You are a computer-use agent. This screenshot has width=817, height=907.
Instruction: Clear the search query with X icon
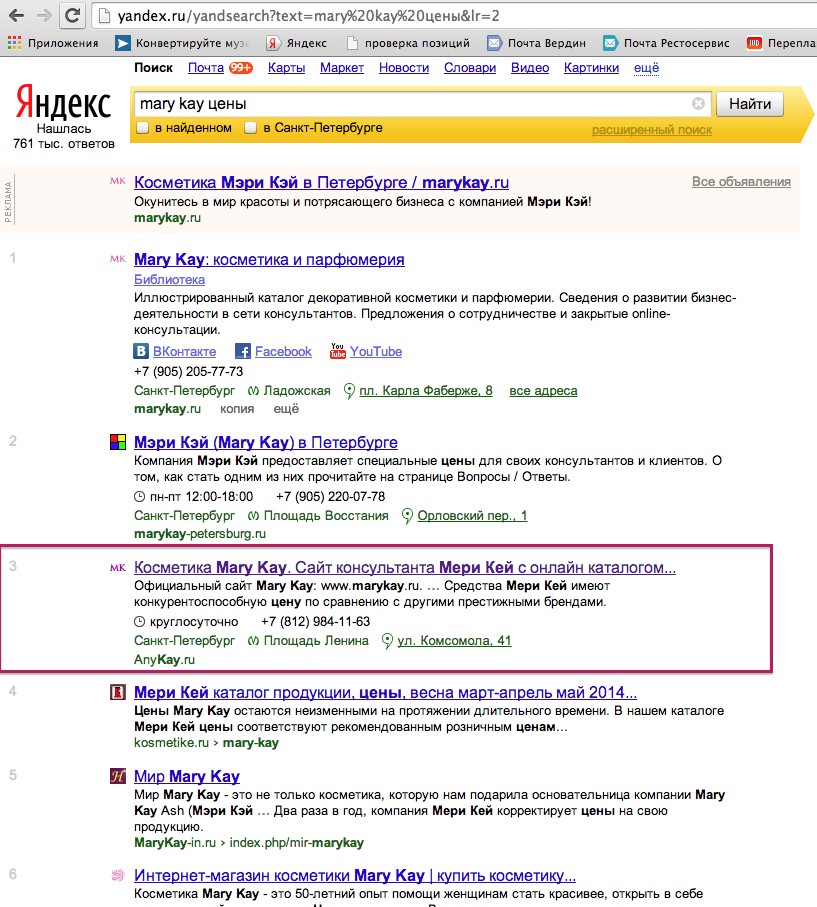(698, 104)
